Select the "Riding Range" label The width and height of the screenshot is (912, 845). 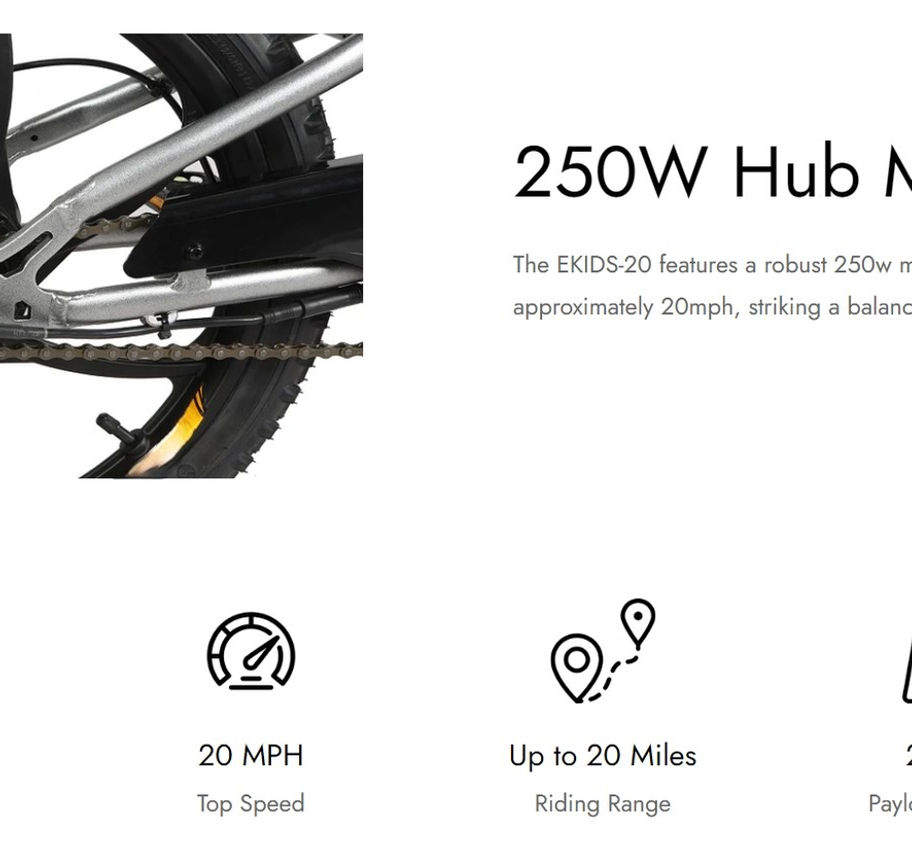[603, 804]
